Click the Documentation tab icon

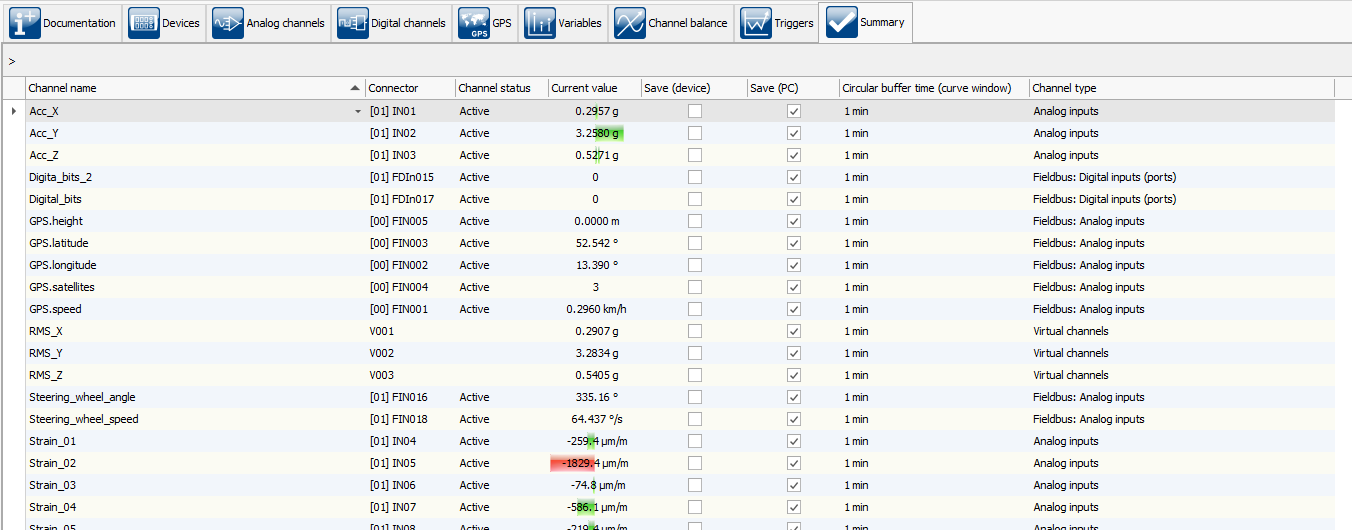pos(25,23)
